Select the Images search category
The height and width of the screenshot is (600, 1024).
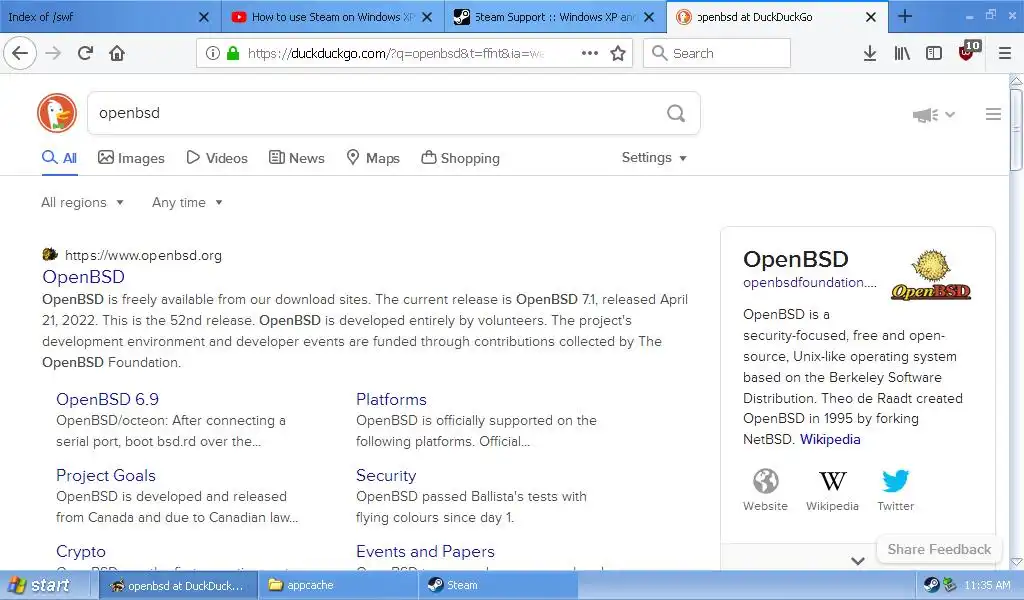click(x=131, y=158)
